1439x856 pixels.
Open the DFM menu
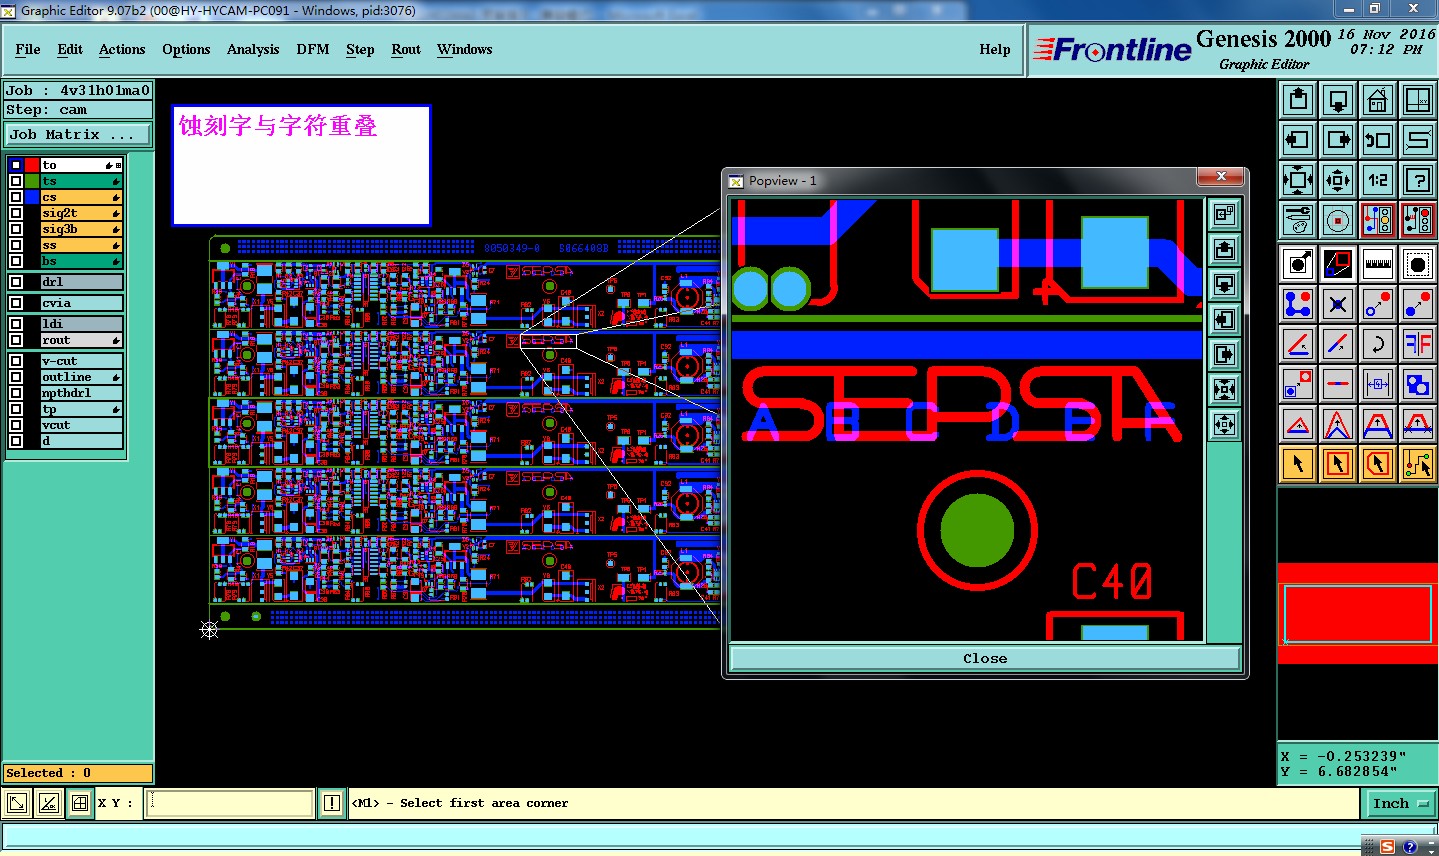(x=313, y=49)
